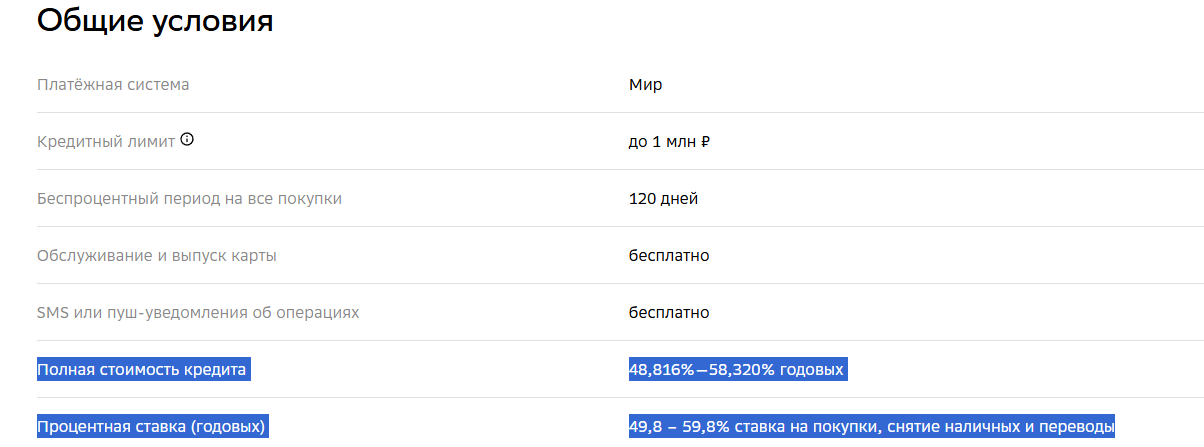Click бесплатно in the SMS notifications row

point(669,313)
